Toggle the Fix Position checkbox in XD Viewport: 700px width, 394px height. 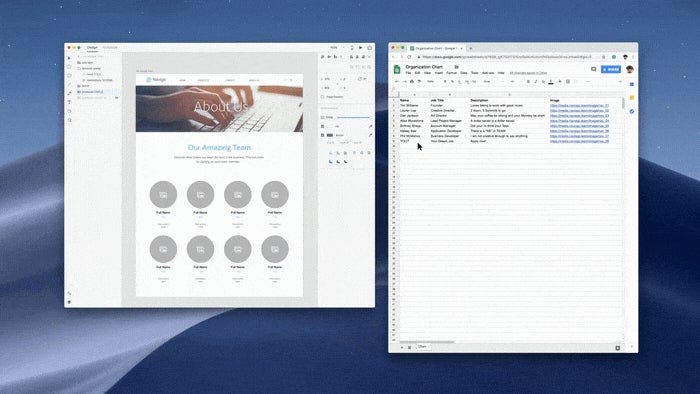(x=322, y=97)
